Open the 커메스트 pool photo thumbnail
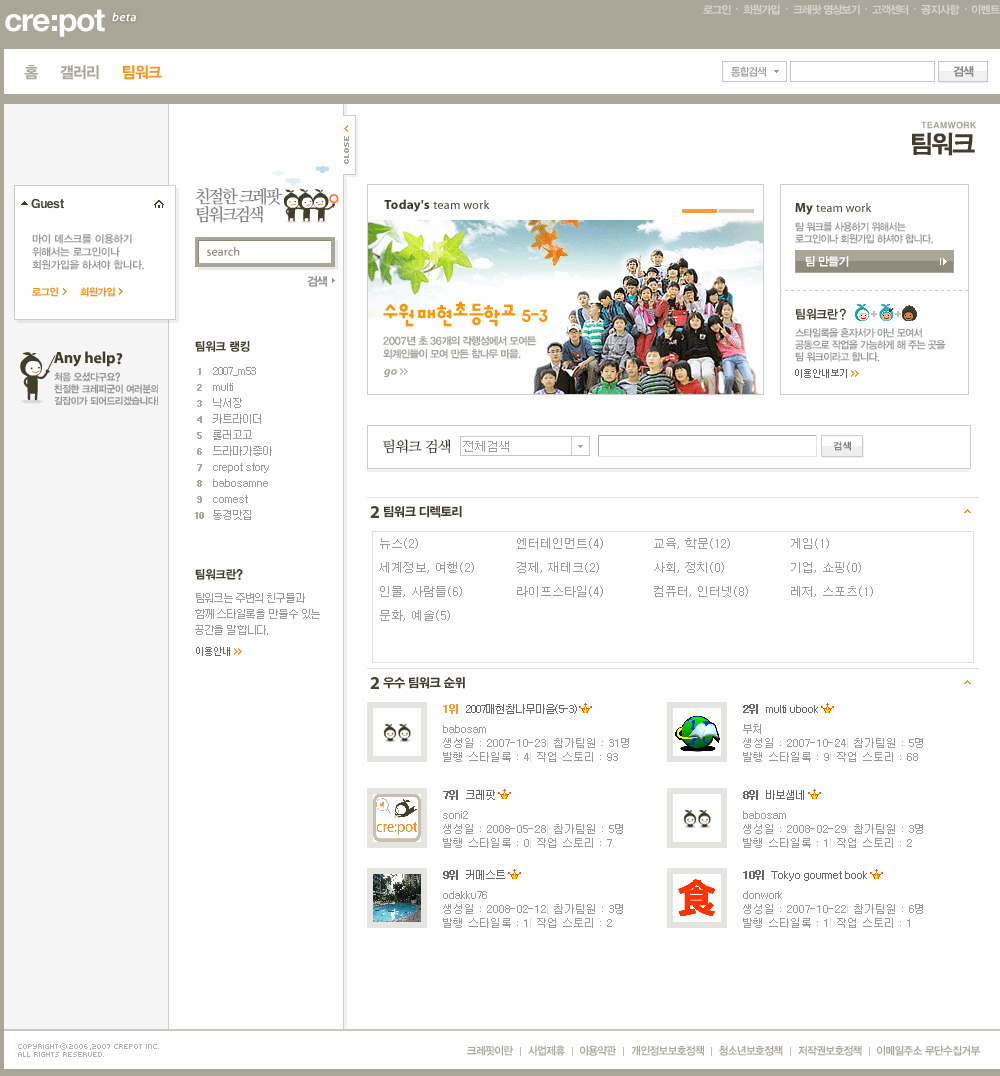The image size is (1000, 1076). 396,898
